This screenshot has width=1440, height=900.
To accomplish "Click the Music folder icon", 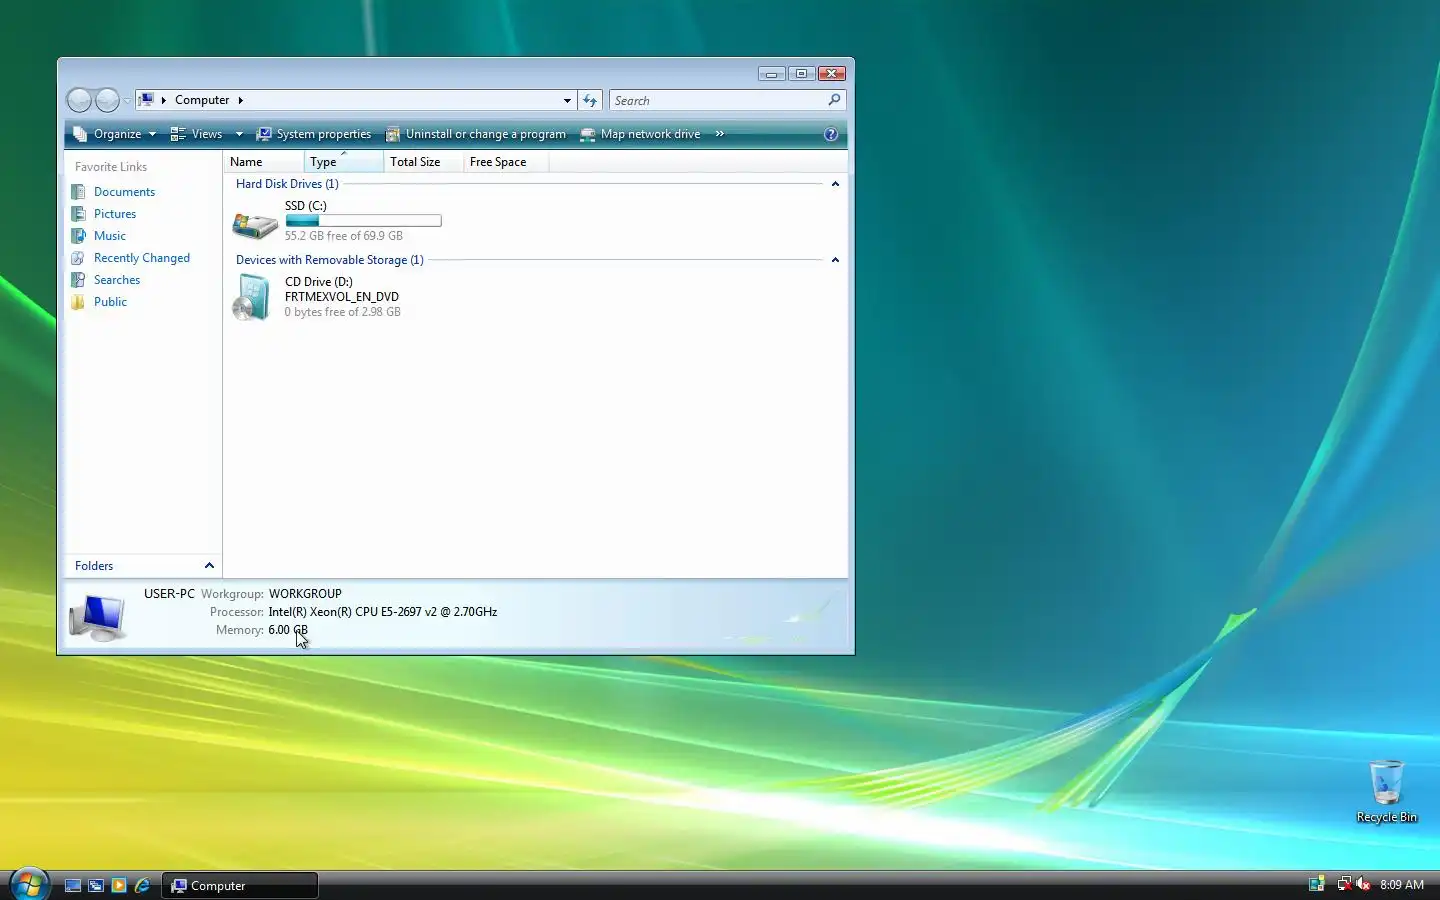I will coord(78,235).
